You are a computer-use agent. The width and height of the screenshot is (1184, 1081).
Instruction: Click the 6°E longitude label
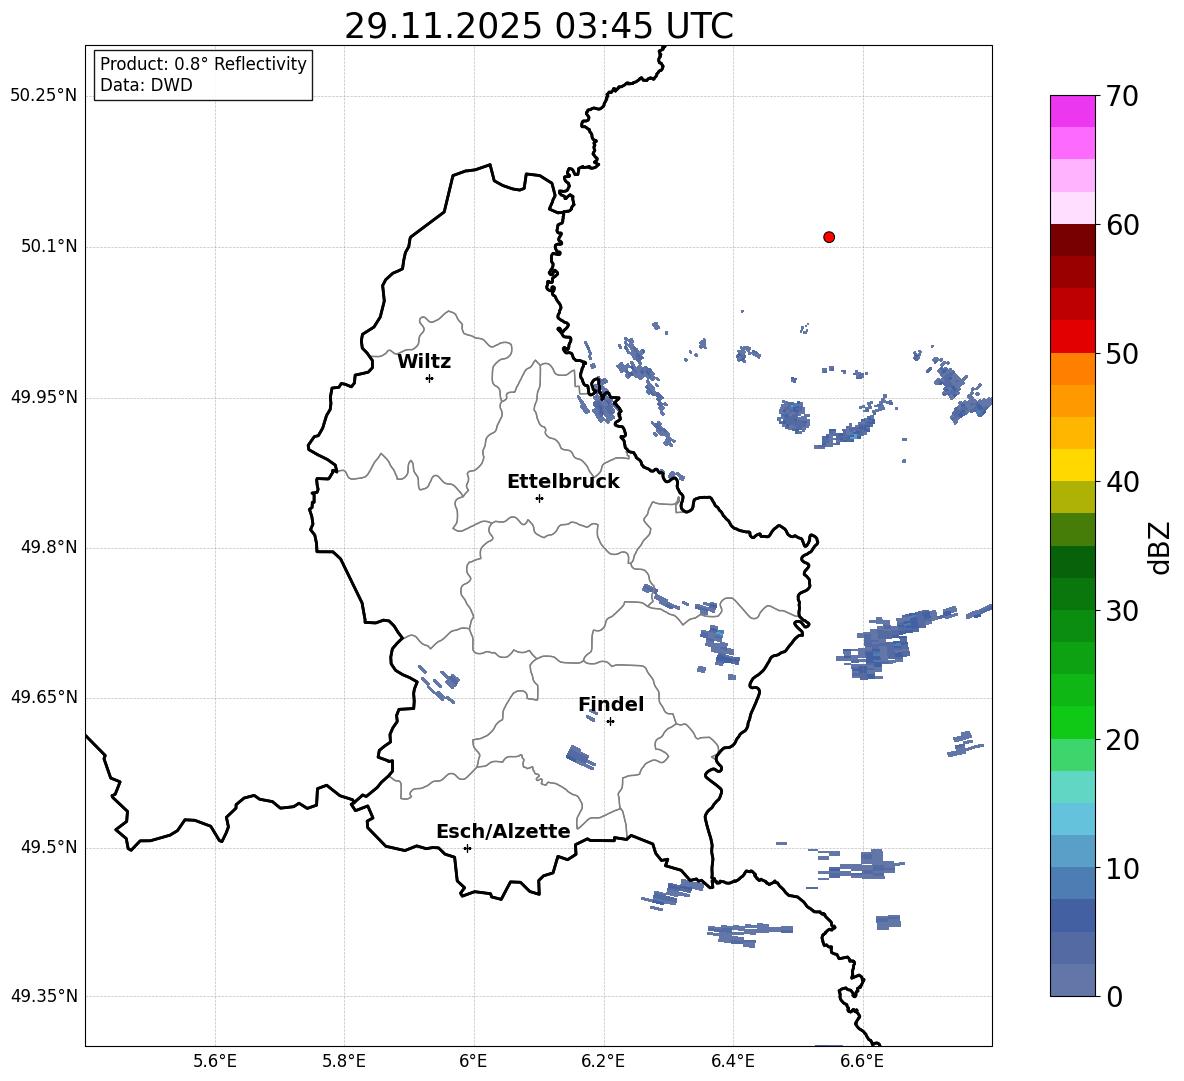pyautogui.click(x=473, y=1061)
